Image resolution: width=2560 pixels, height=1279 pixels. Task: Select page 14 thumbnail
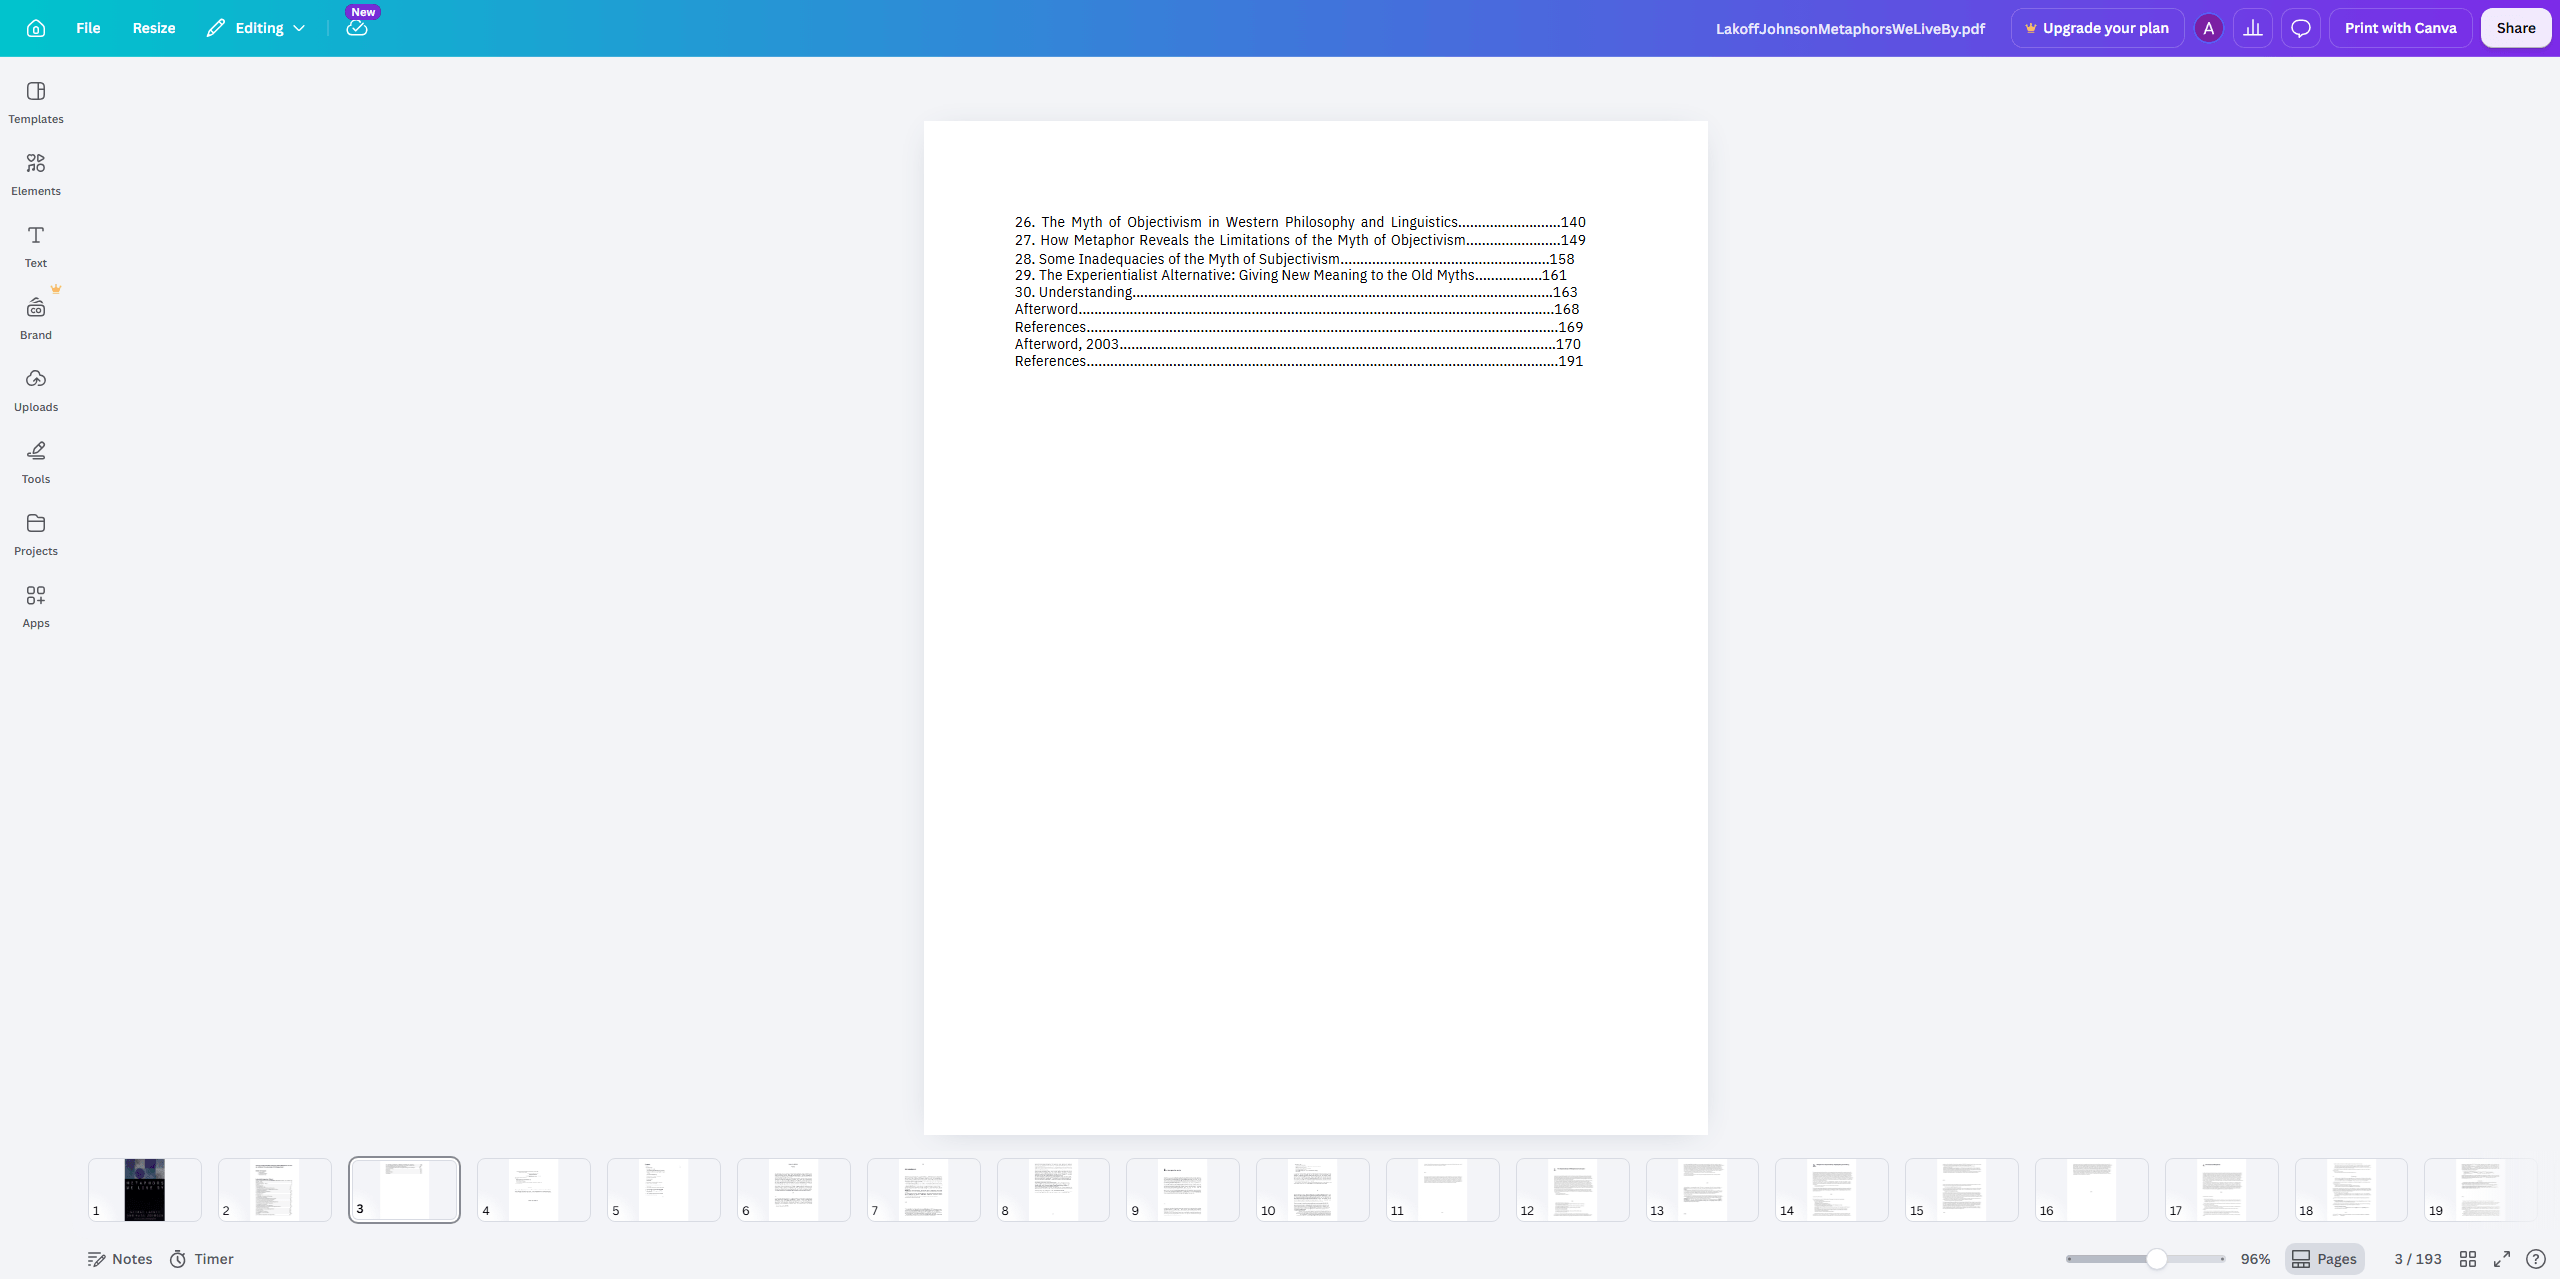tap(1832, 1190)
